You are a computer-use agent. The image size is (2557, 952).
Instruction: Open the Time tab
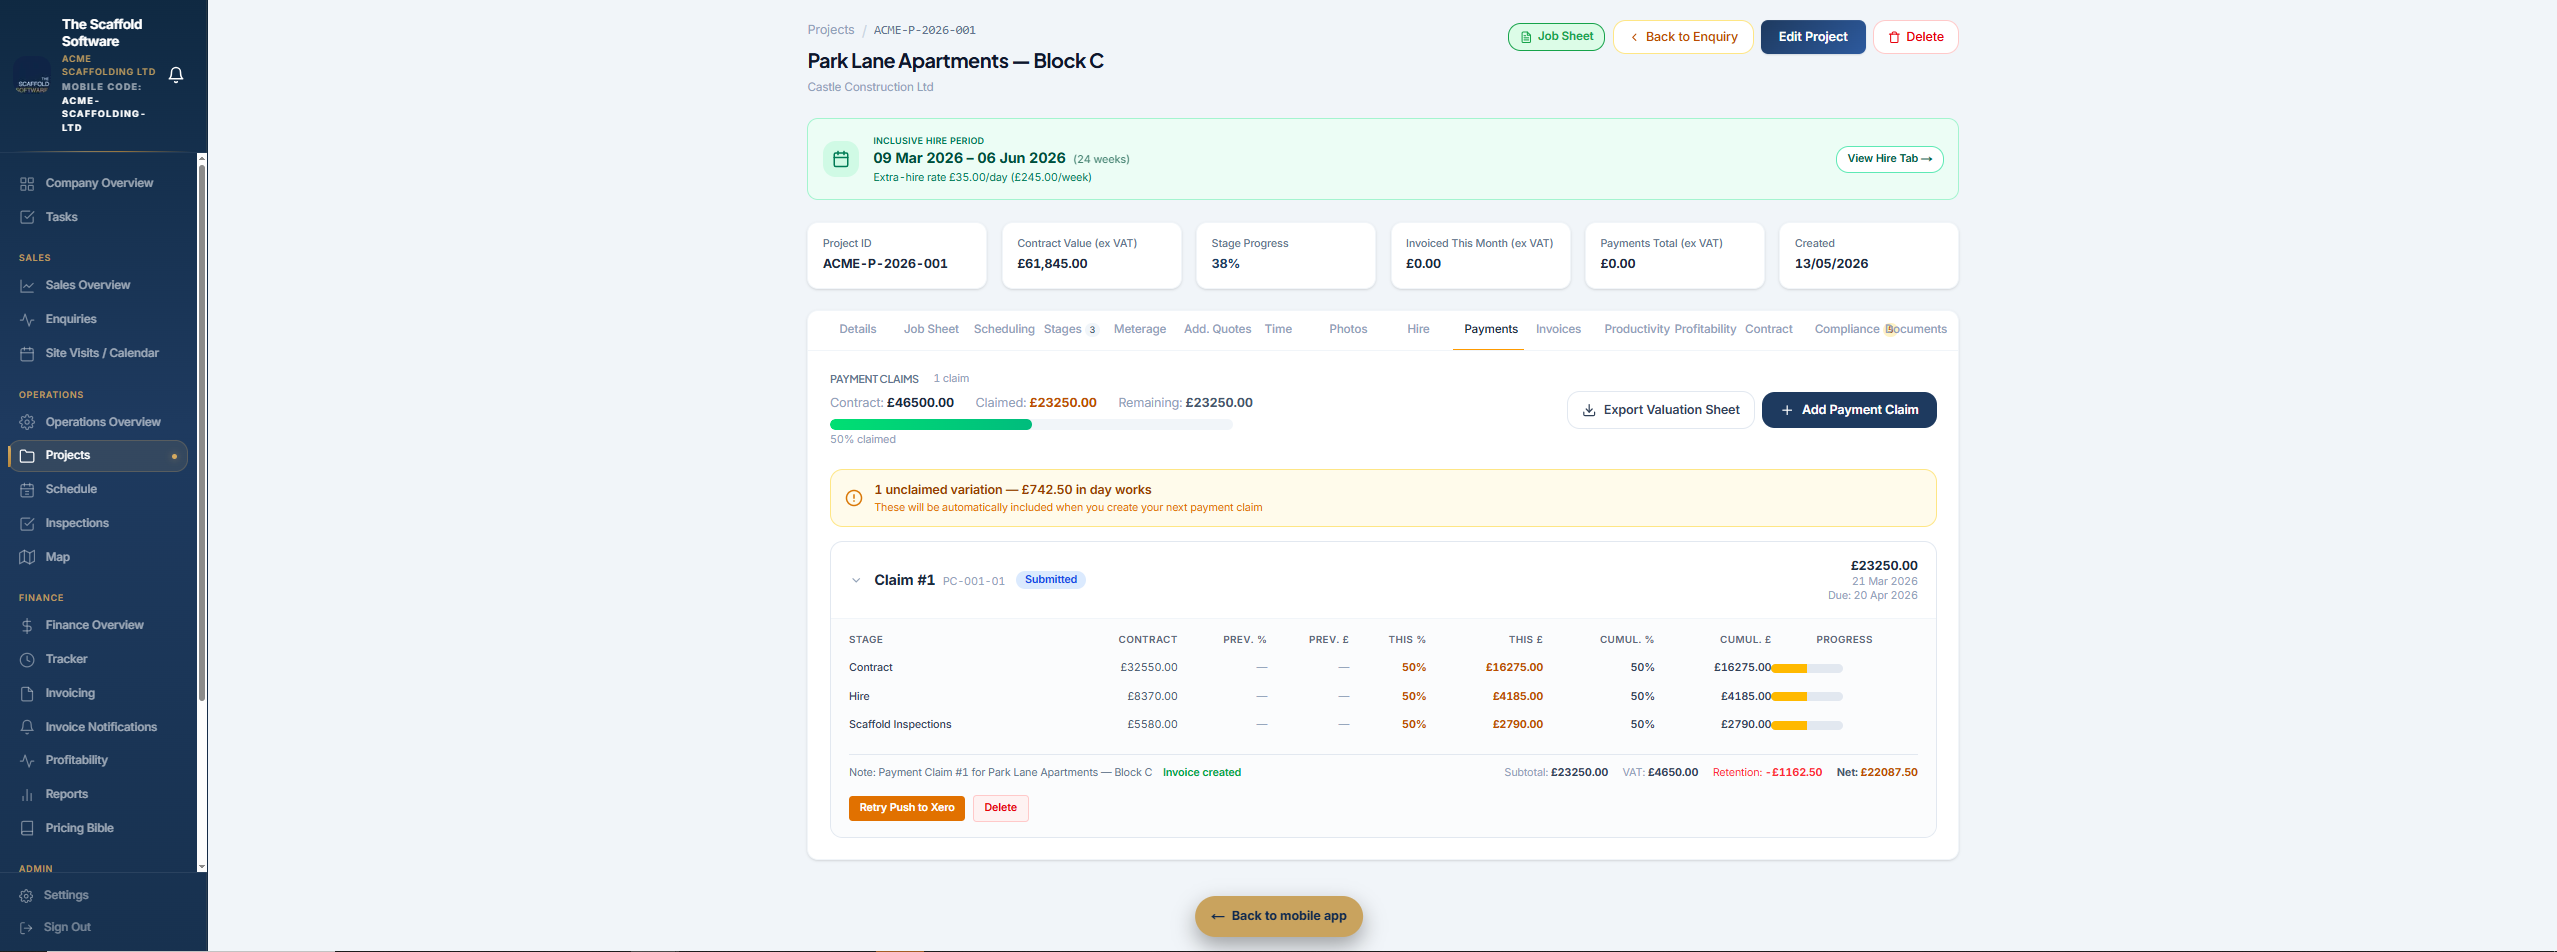pyautogui.click(x=1278, y=329)
